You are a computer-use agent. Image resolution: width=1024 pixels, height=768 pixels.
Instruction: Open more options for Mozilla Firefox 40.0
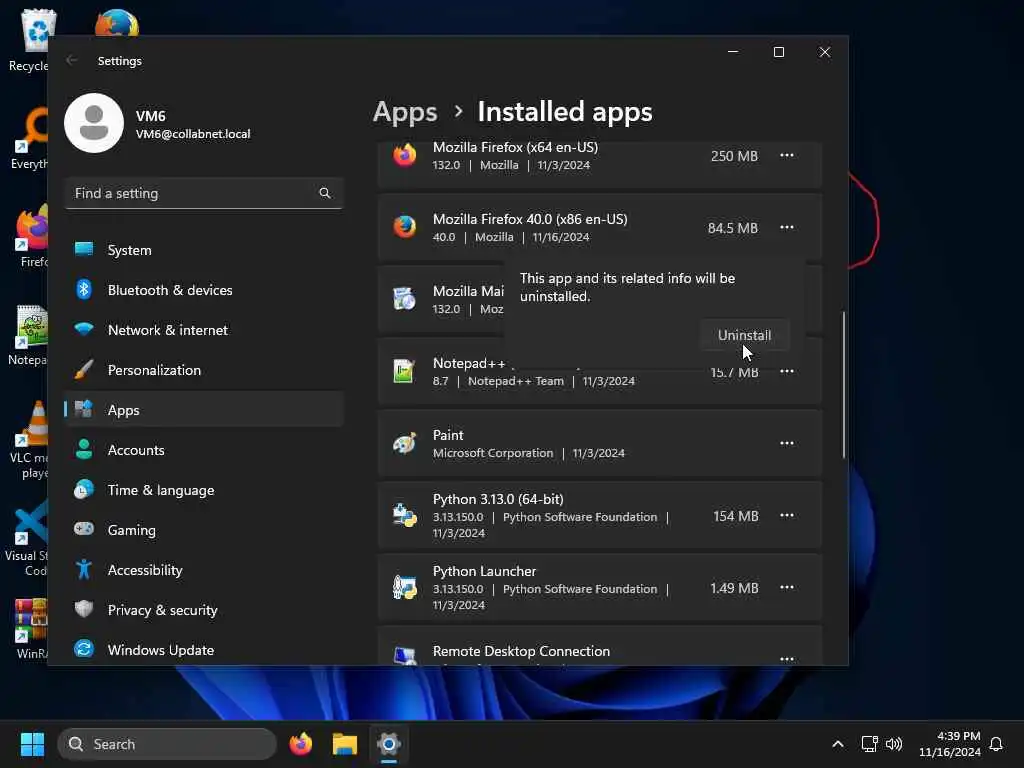tap(786, 227)
